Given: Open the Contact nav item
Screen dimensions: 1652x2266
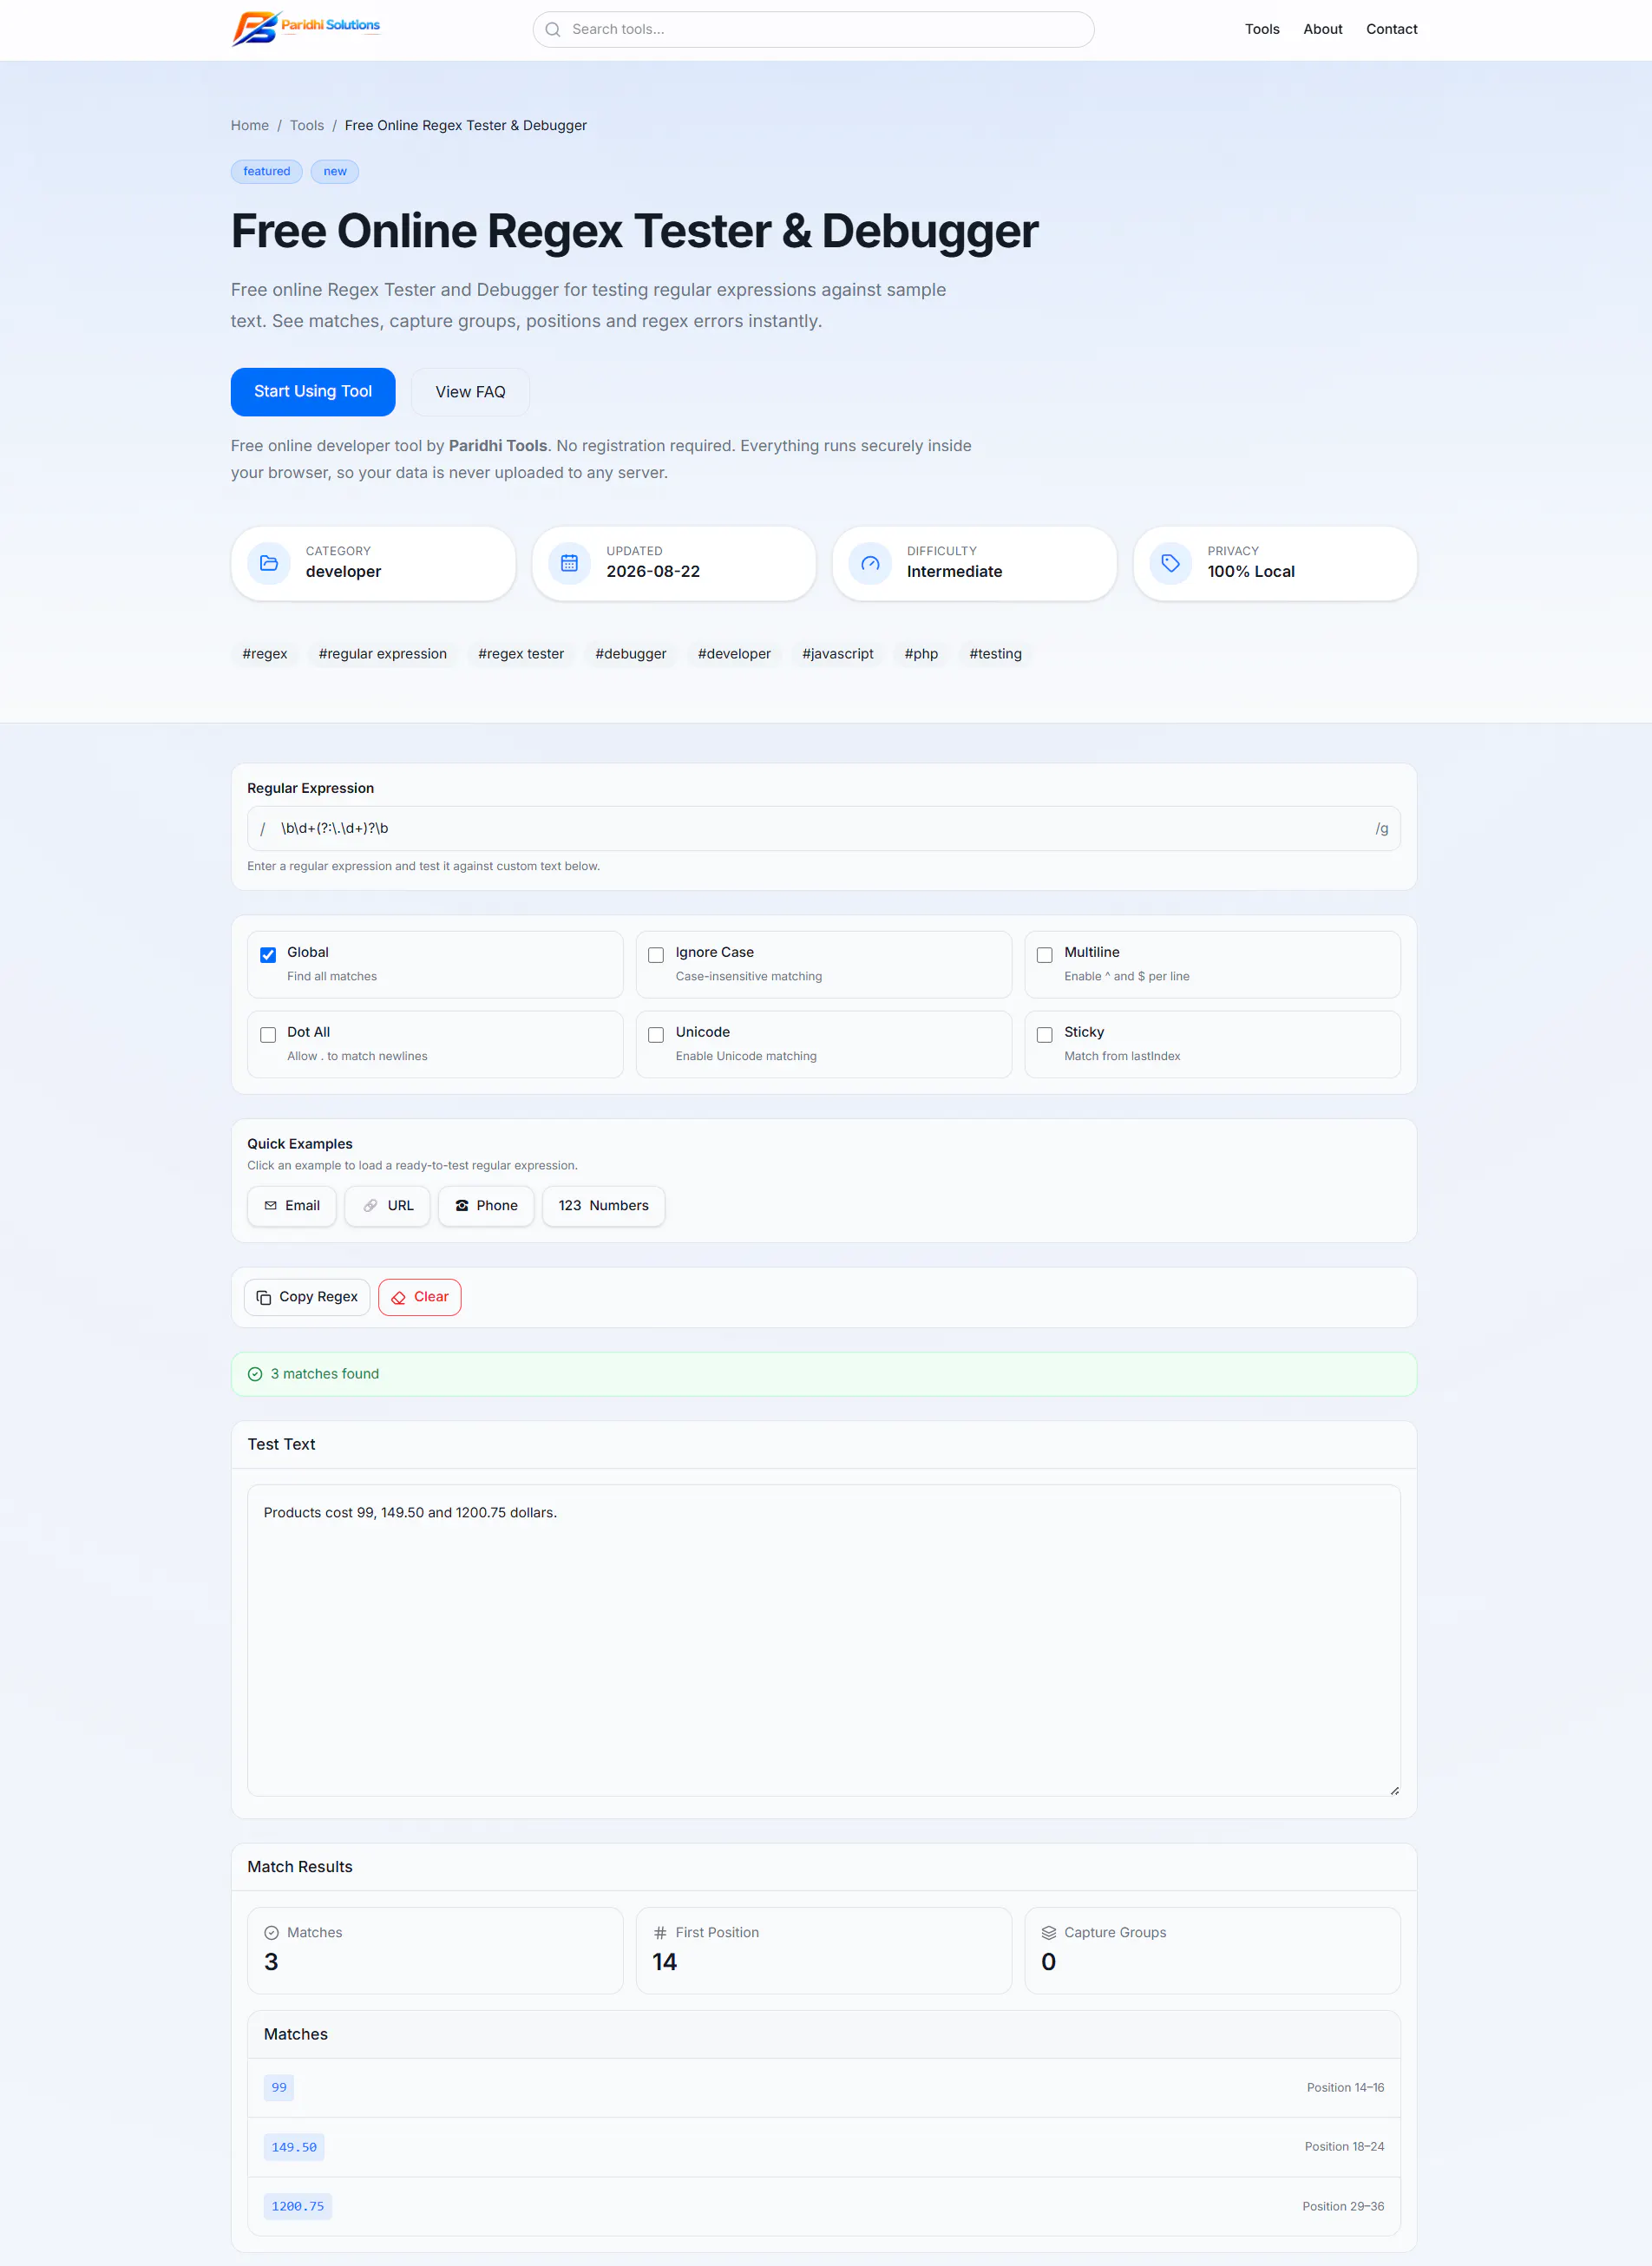Looking at the screenshot, I should click(x=1391, y=29).
